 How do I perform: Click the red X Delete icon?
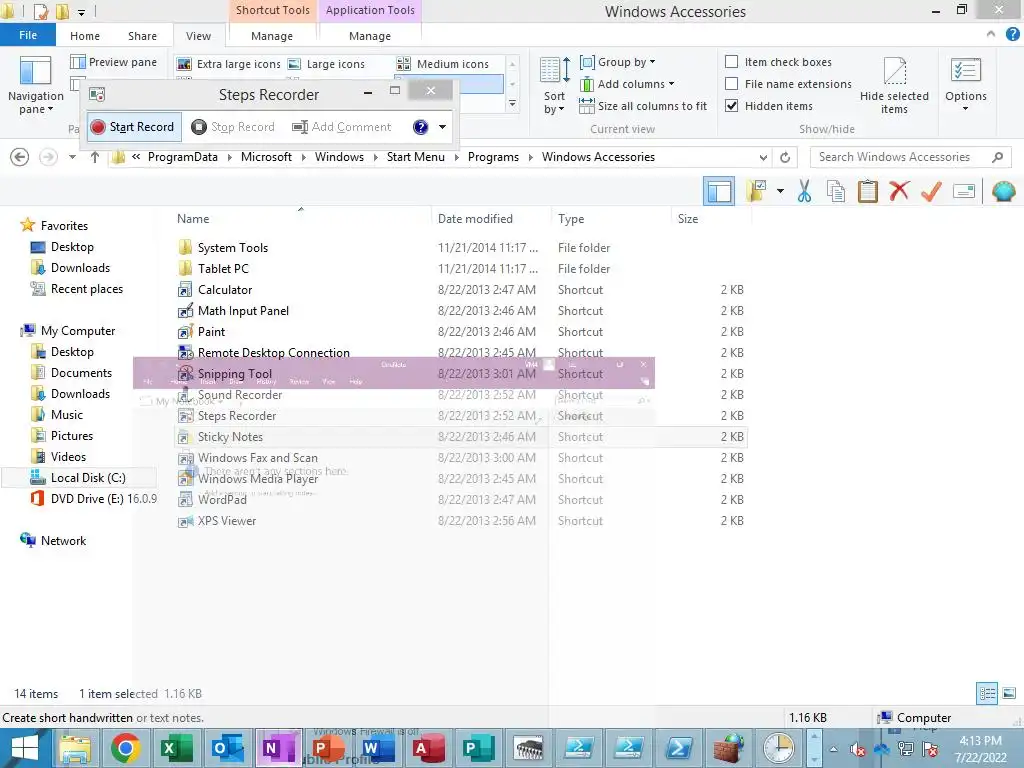point(899,191)
